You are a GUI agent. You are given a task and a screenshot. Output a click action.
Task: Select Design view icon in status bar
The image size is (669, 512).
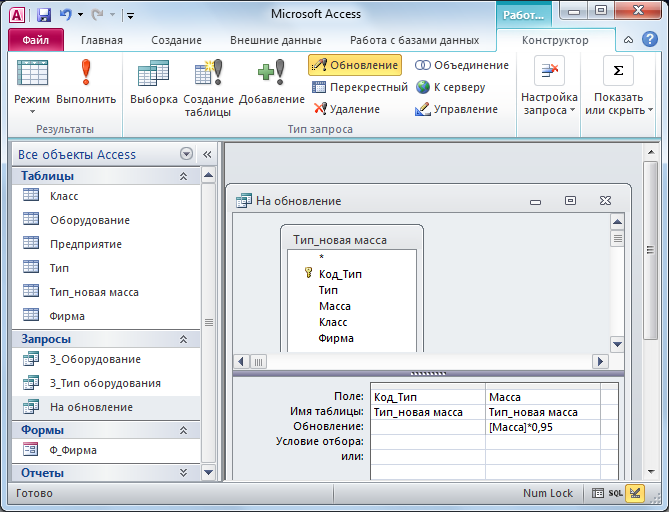pyautogui.click(x=635, y=493)
